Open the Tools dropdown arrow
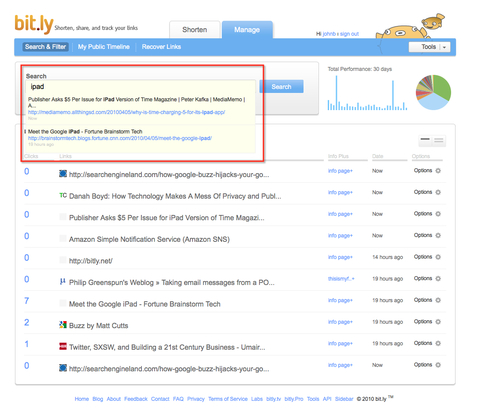500x418 pixels. [444, 47]
